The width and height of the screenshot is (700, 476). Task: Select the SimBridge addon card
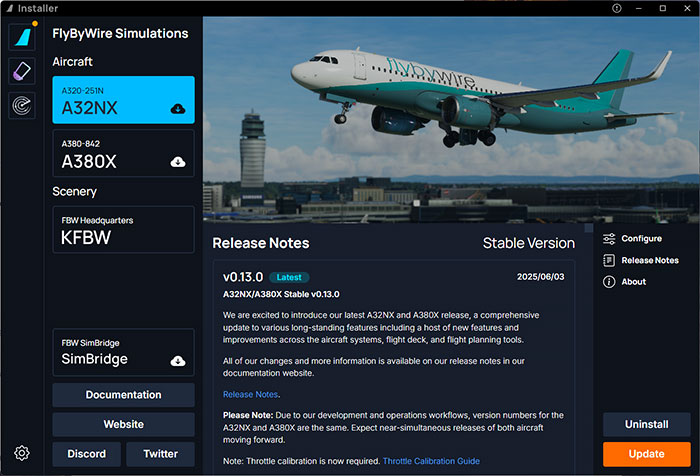[x=124, y=352]
